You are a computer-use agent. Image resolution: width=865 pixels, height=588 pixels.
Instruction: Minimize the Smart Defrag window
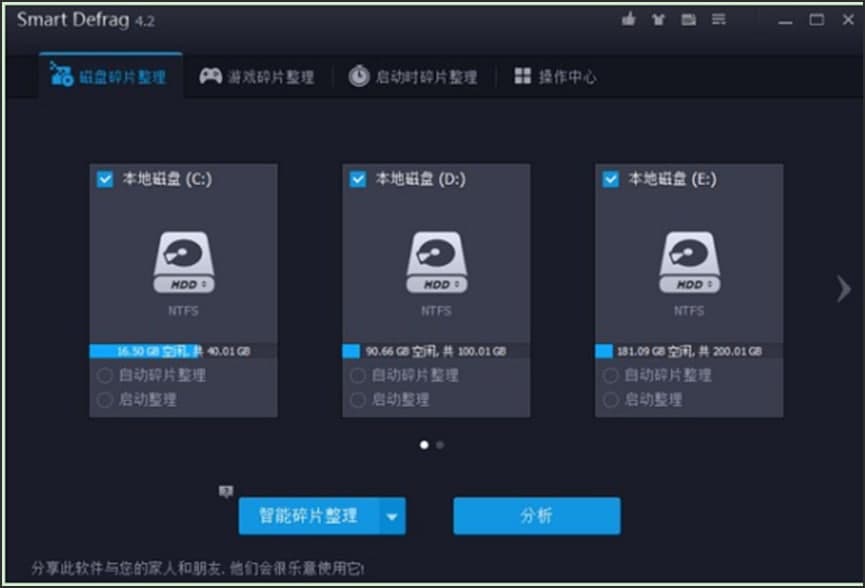(785, 21)
